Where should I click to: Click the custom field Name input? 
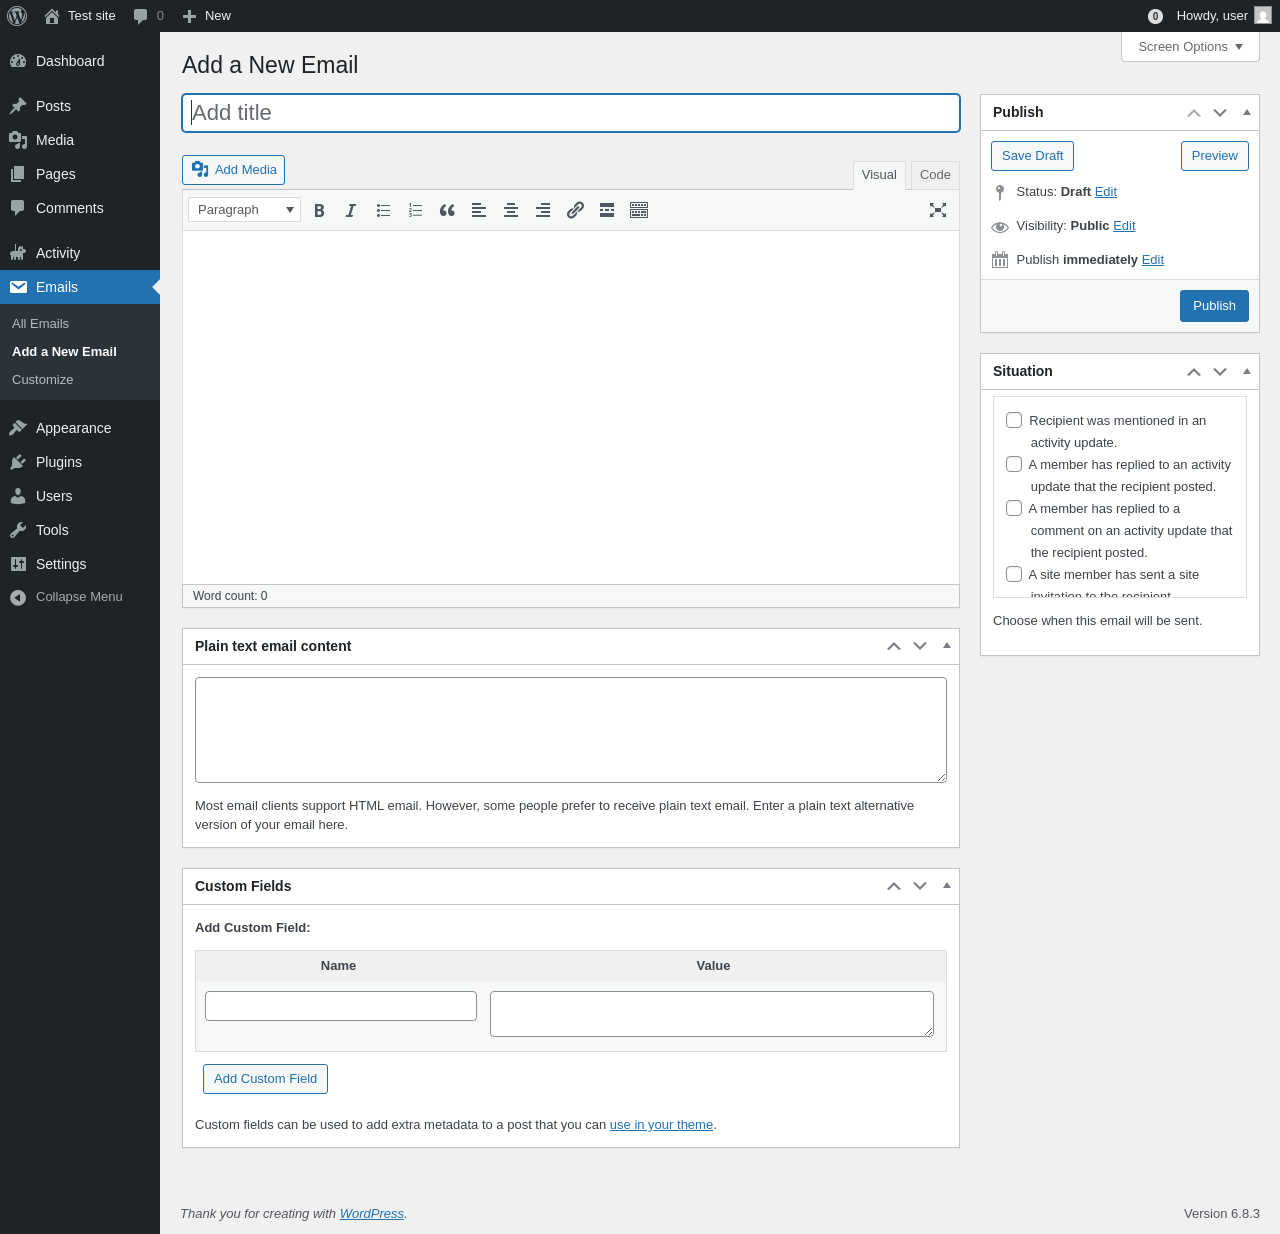click(x=341, y=1006)
